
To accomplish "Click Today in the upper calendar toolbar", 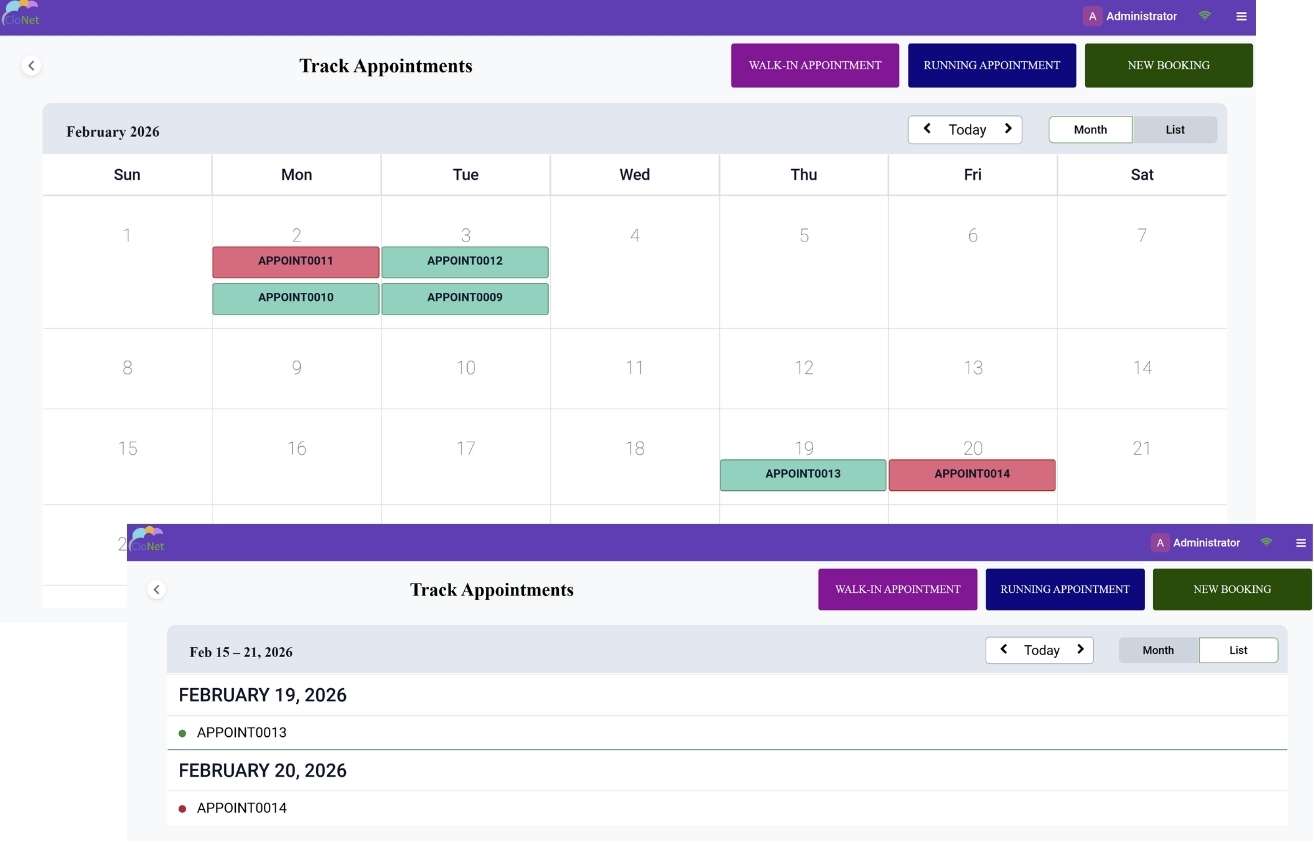I will (x=967, y=129).
